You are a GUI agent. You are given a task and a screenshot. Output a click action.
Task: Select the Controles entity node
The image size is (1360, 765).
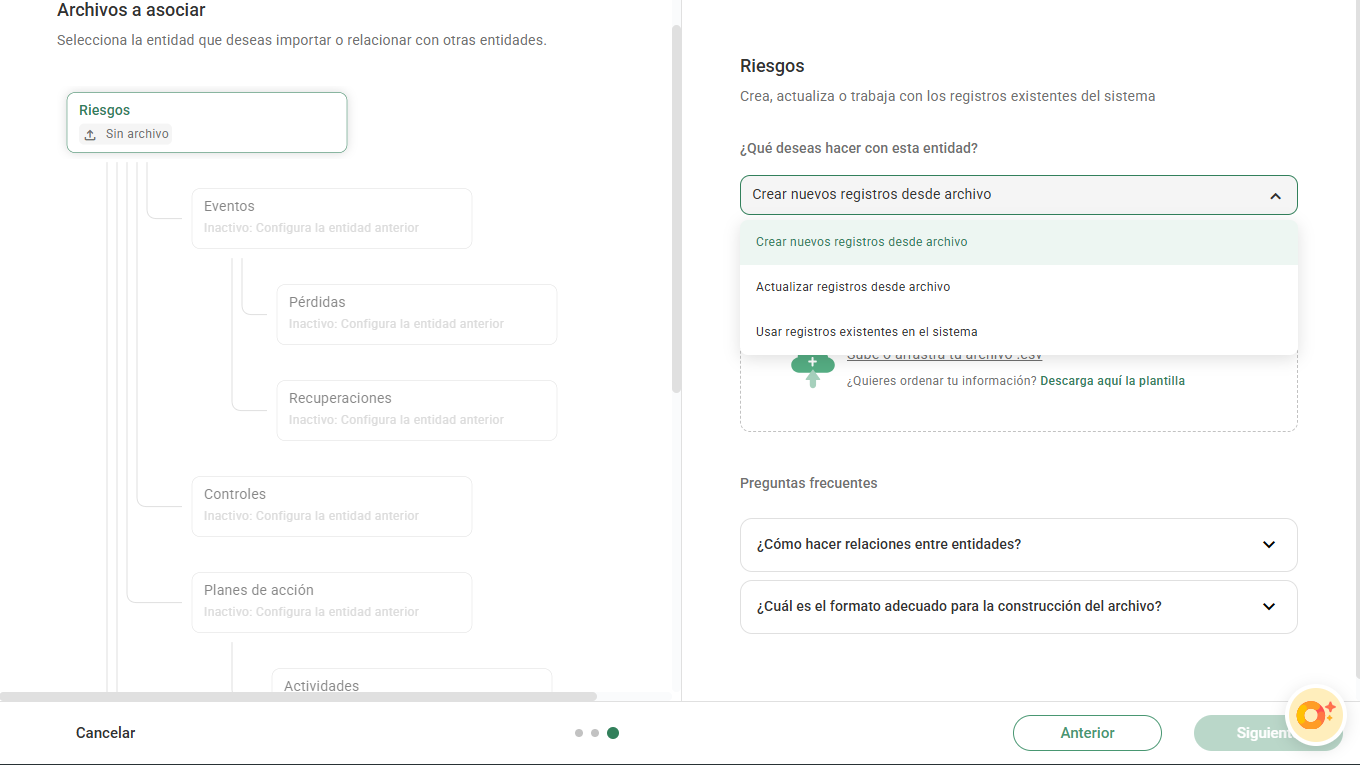(x=332, y=506)
